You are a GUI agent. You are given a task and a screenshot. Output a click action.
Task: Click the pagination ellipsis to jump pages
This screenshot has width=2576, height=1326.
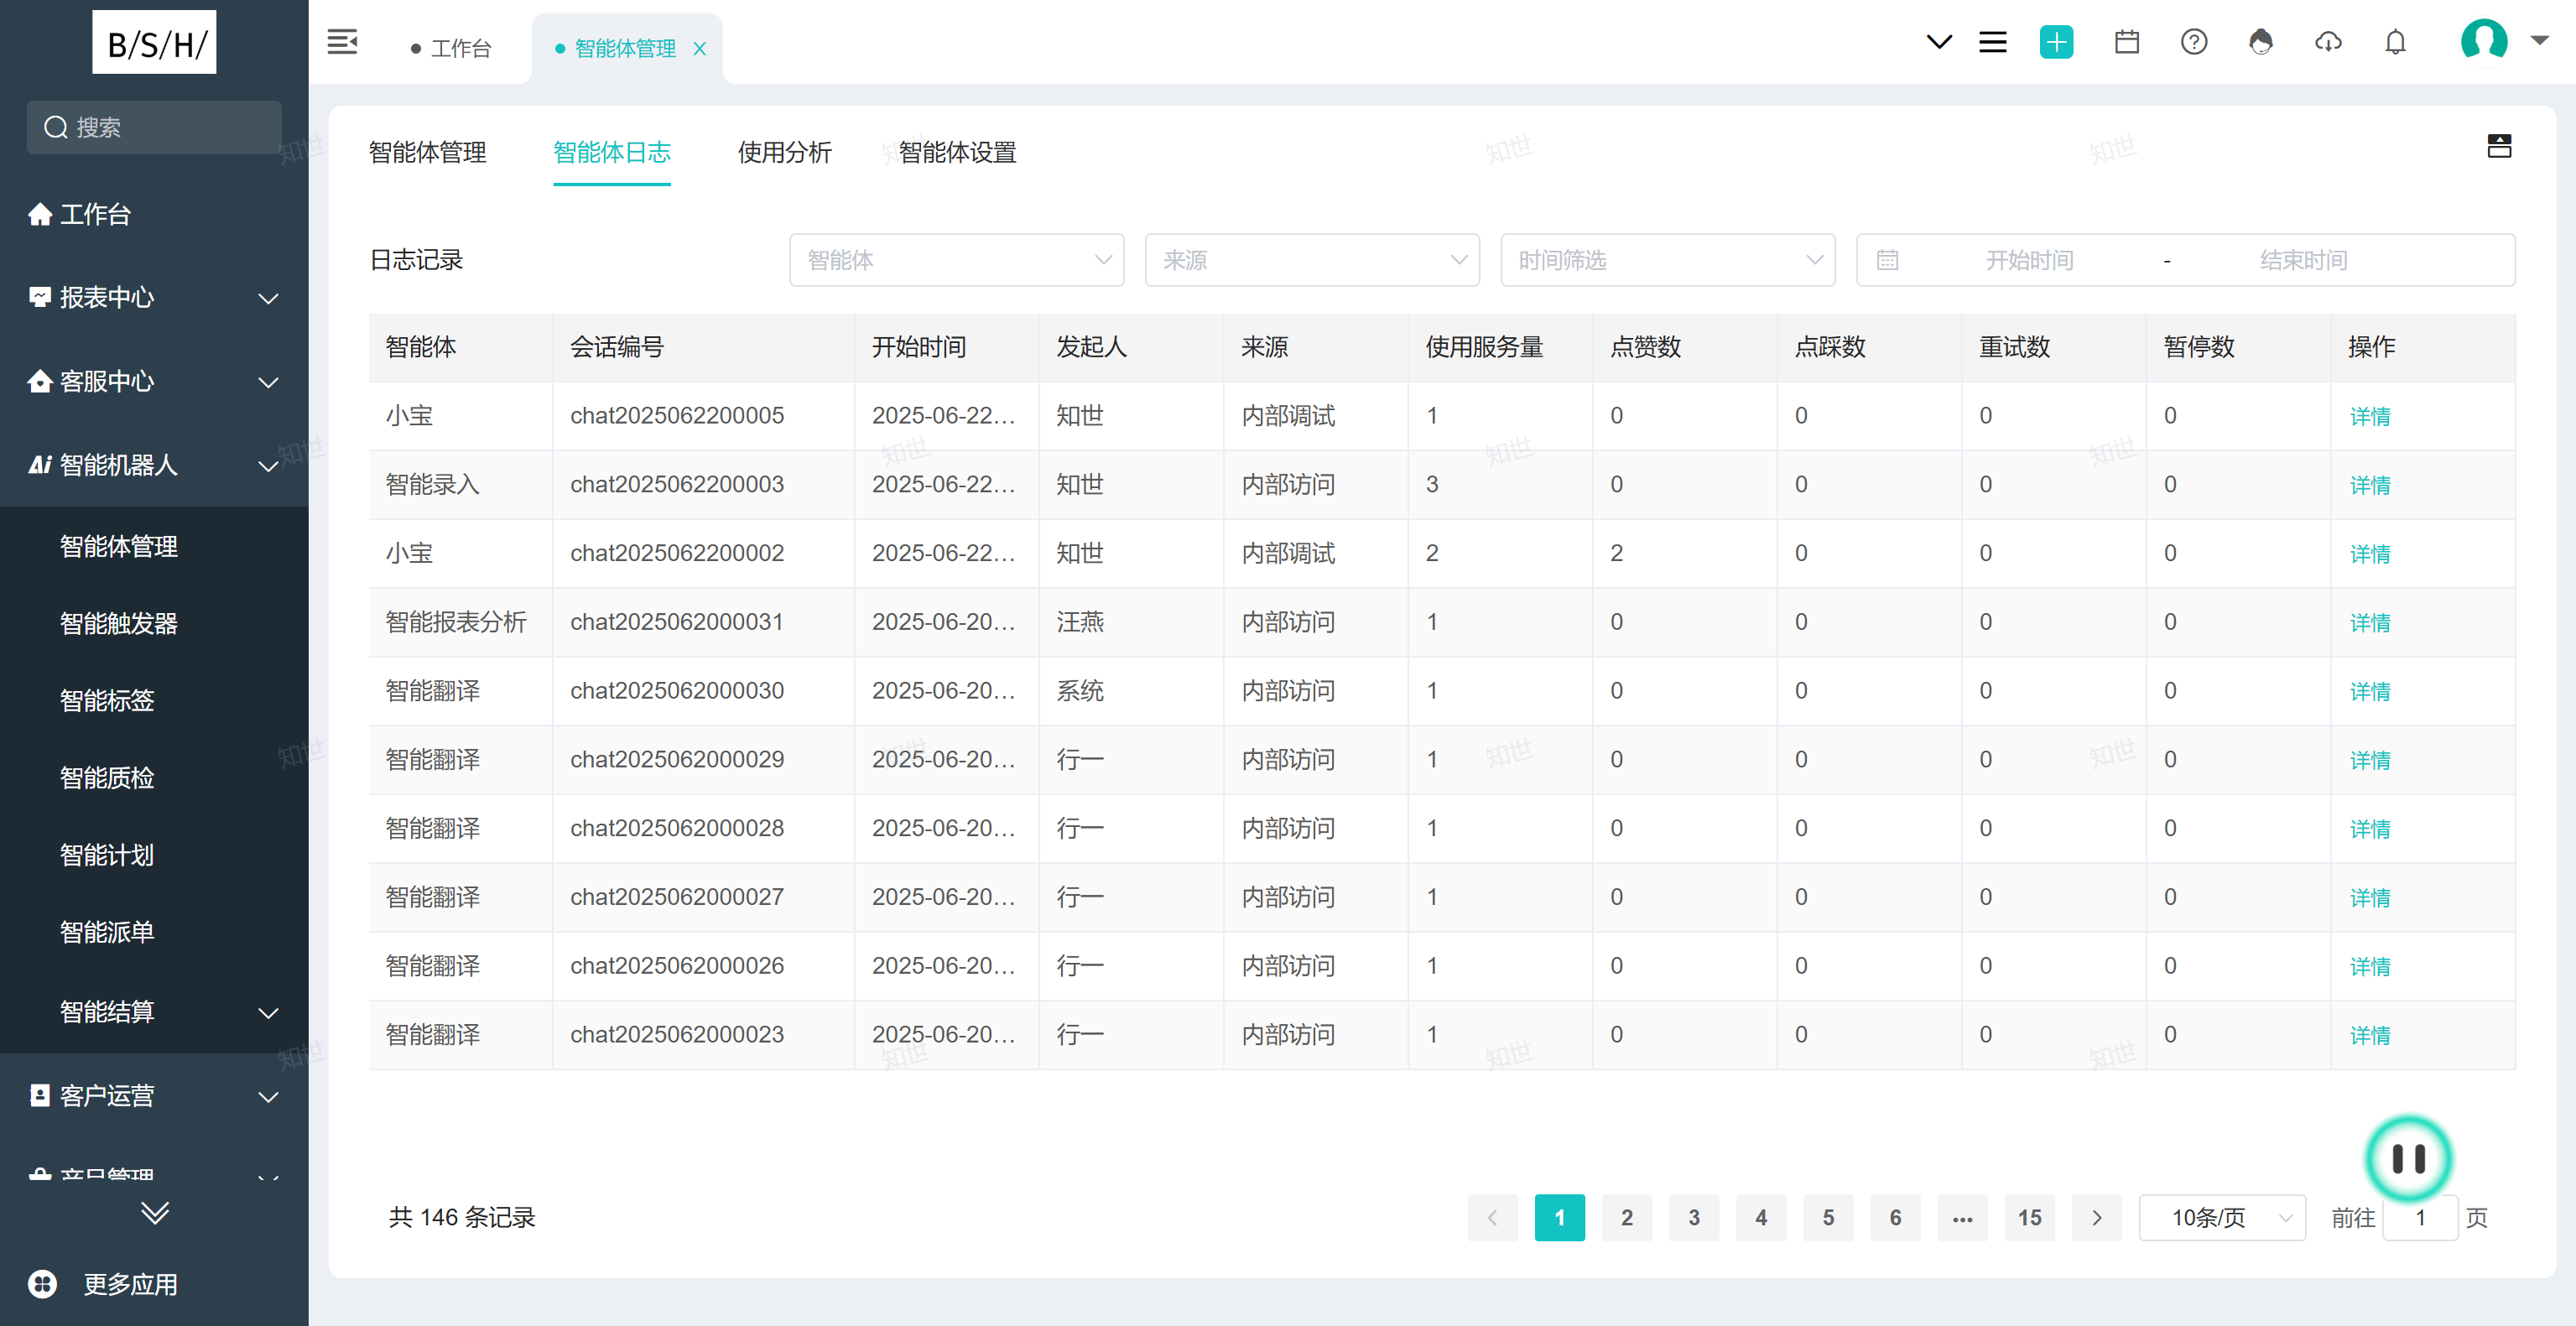[1961, 1217]
